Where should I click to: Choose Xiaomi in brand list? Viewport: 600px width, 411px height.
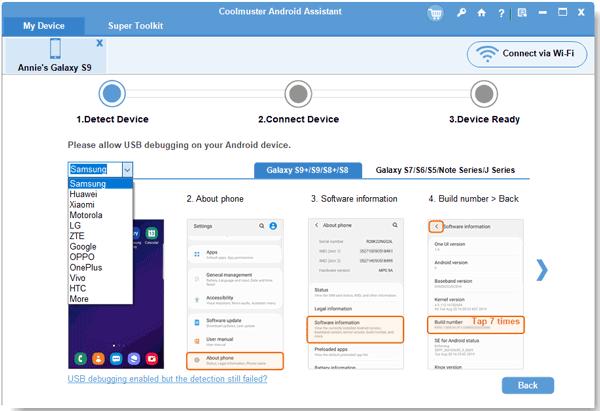pos(100,205)
